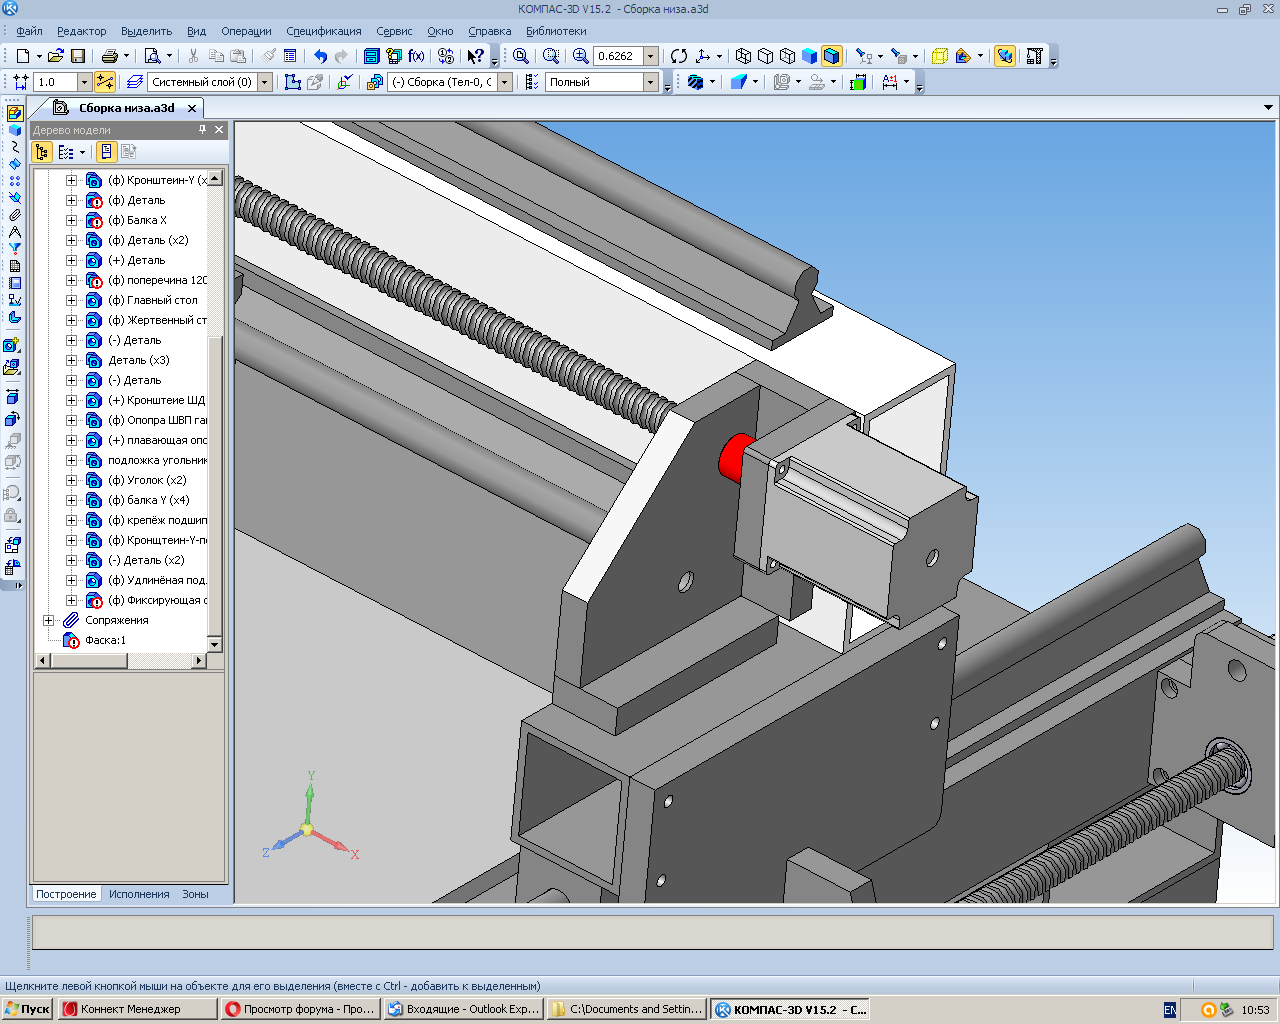Click the rebuild model icon in toolbar

pyautogui.click(x=1005, y=56)
